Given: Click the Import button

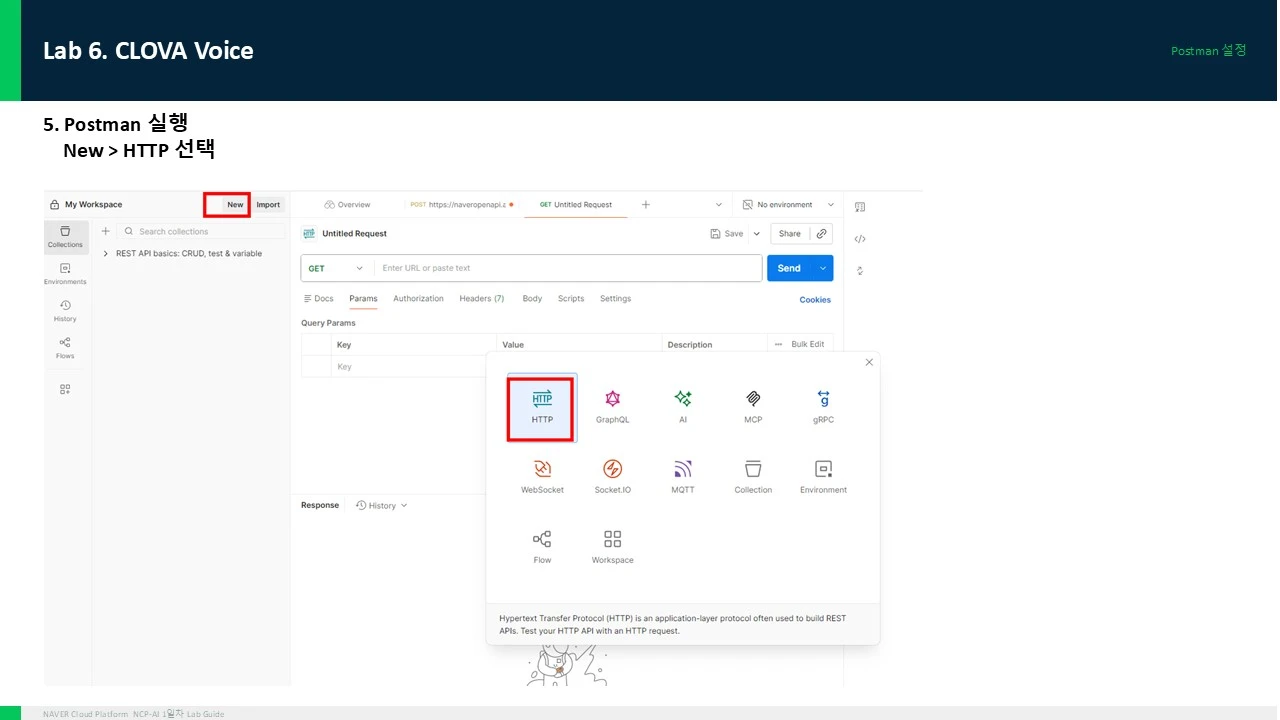Looking at the screenshot, I should pos(268,205).
